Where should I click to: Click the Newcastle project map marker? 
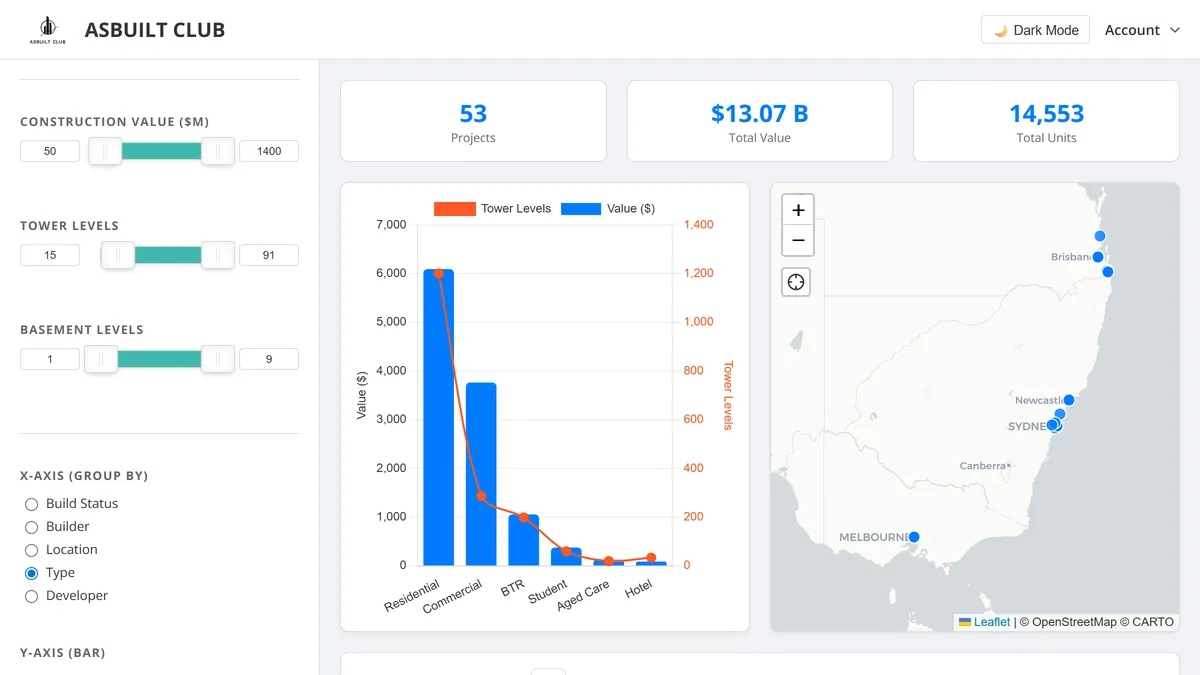(x=1068, y=400)
